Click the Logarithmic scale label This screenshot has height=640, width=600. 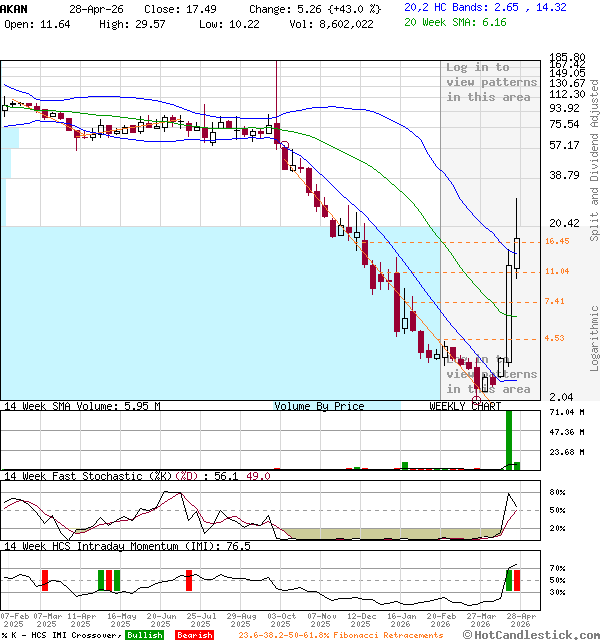(x=594, y=338)
